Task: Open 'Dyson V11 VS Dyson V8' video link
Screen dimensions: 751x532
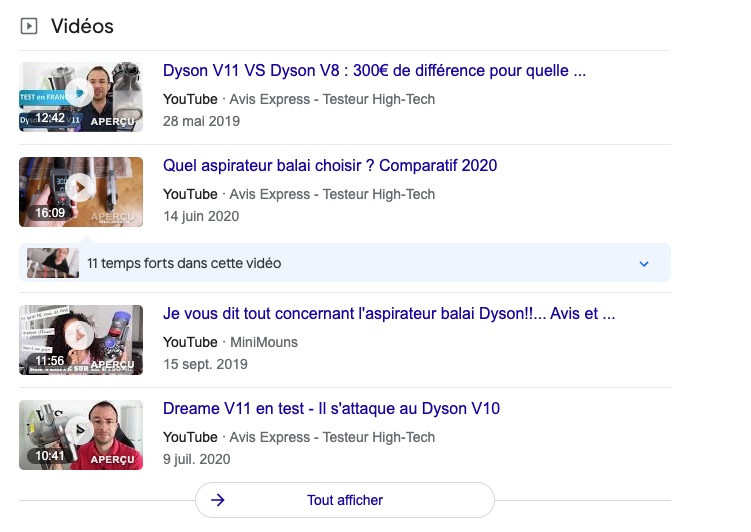Action: coord(374,70)
